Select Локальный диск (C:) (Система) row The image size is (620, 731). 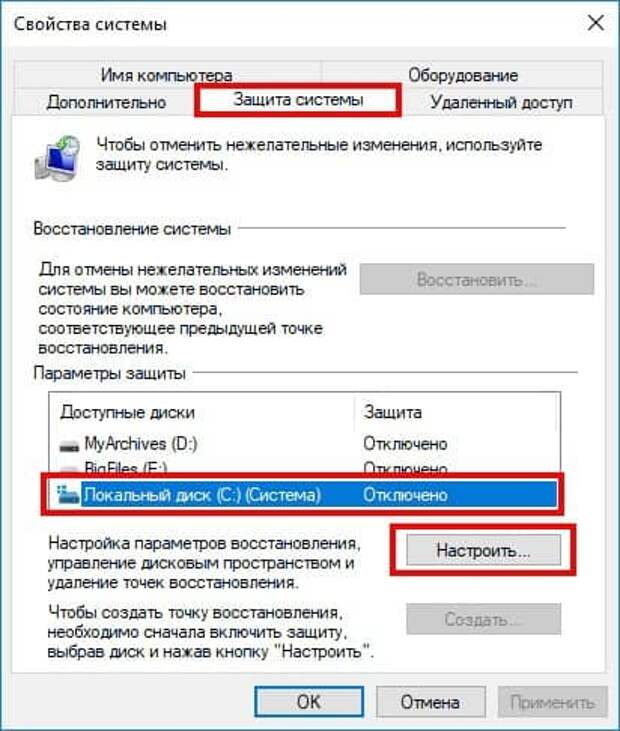coord(303,495)
